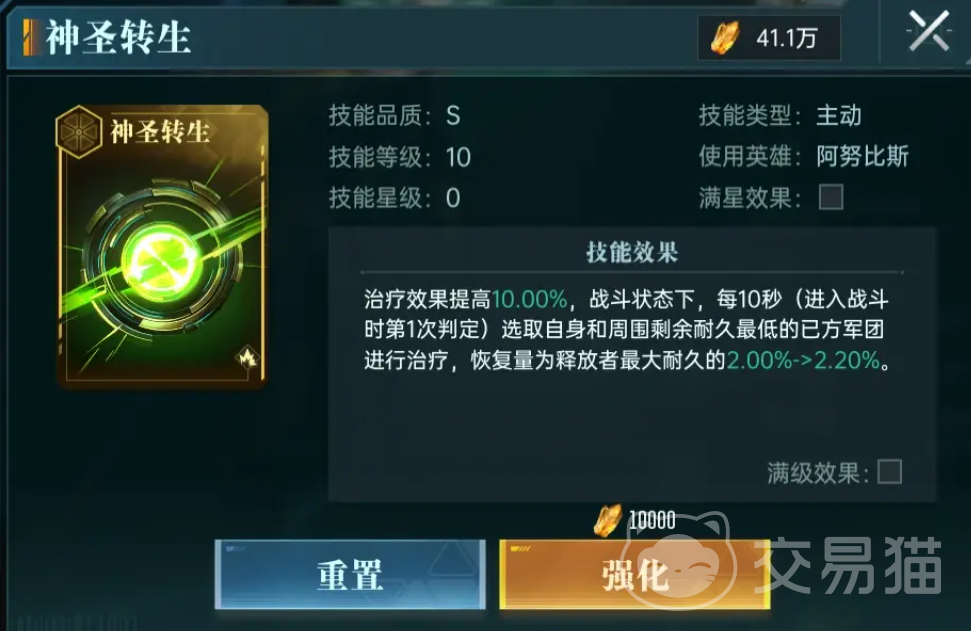Screen dimensions: 971x631
Task: Click the small flame badge on card corner
Action: (248, 357)
